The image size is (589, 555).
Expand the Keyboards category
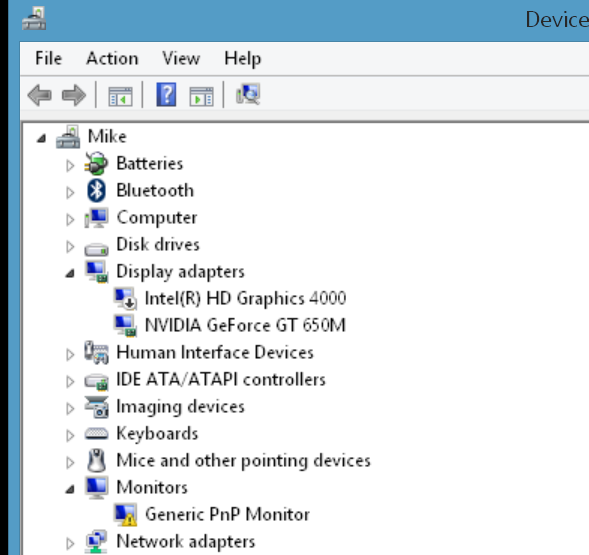70,436
